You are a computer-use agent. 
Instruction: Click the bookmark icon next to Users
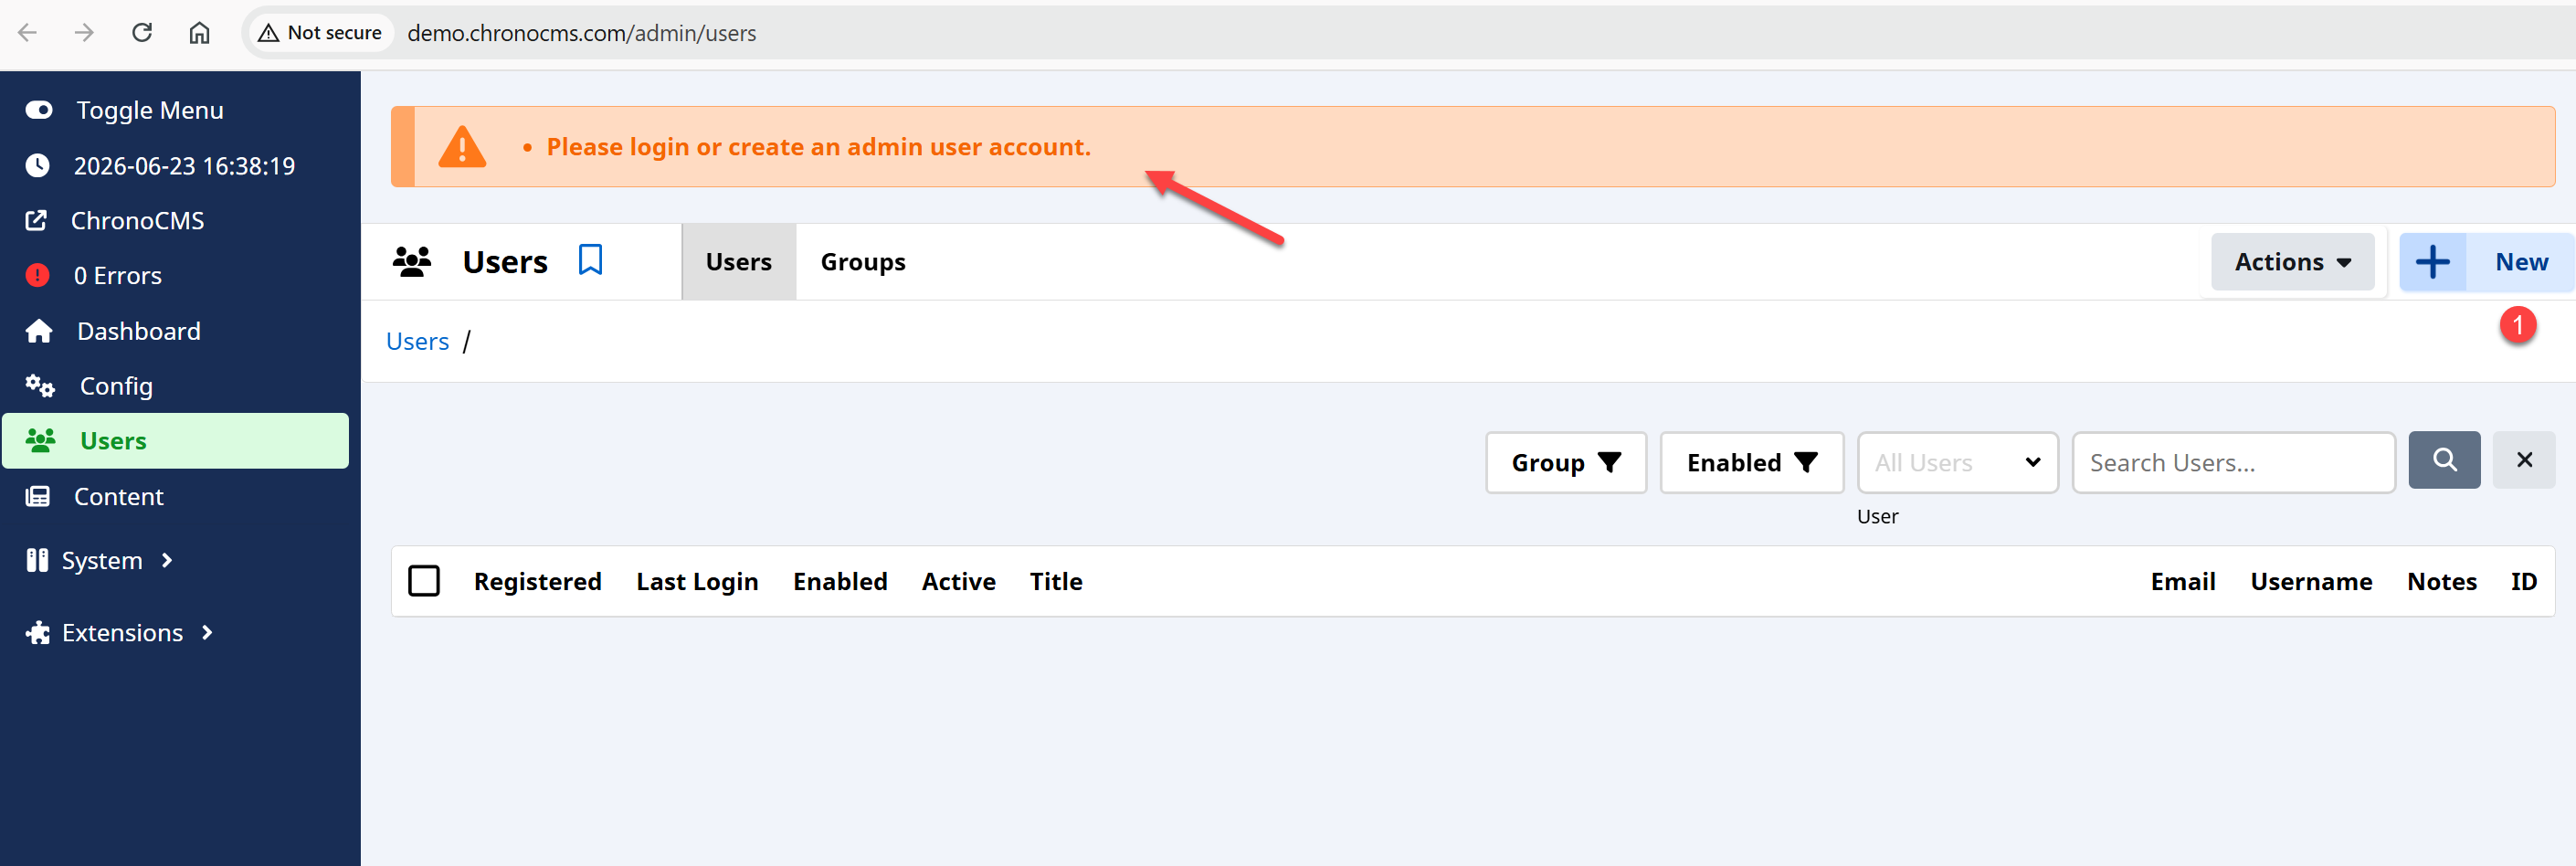pyautogui.click(x=590, y=260)
